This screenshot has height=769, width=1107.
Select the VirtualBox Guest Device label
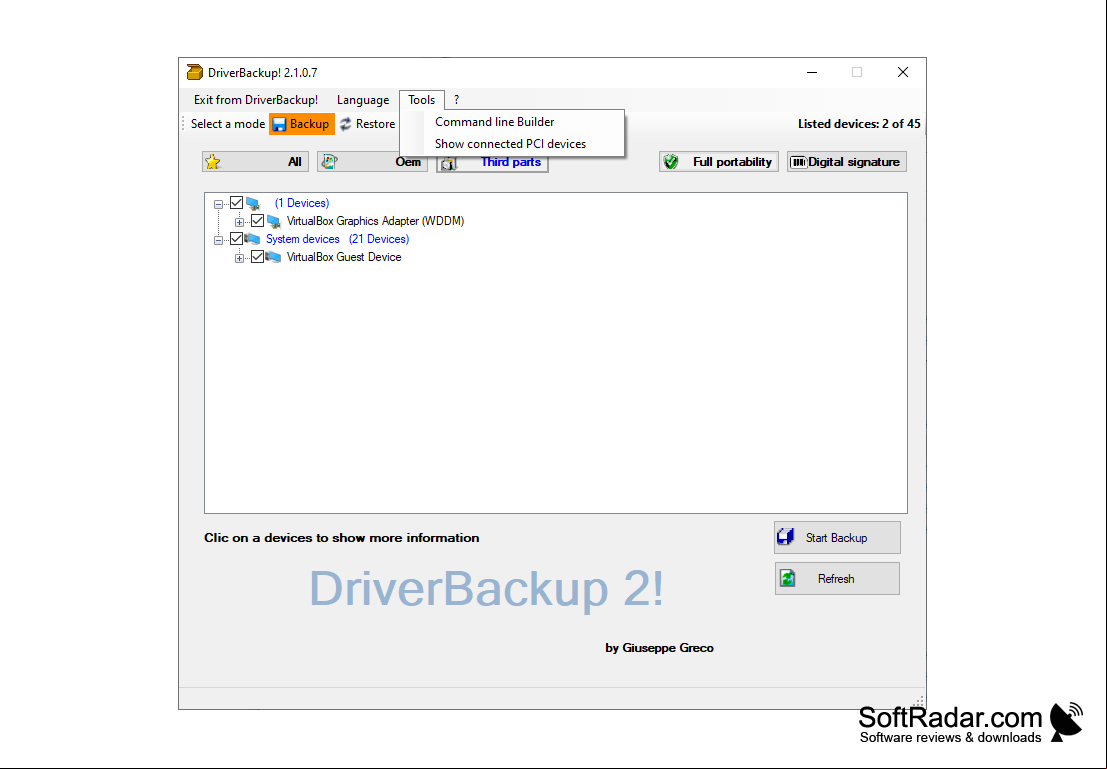(344, 257)
